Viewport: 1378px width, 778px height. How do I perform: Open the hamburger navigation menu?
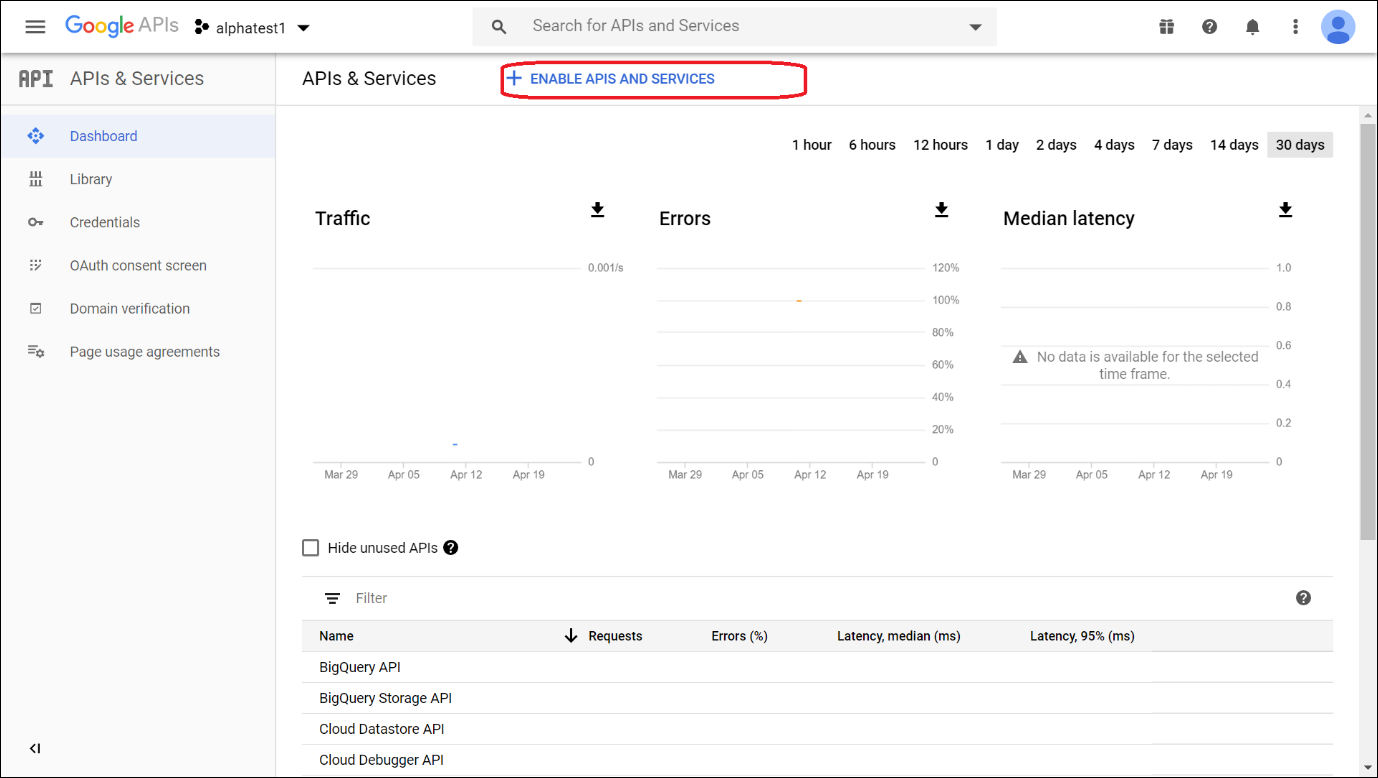(x=35, y=27)
